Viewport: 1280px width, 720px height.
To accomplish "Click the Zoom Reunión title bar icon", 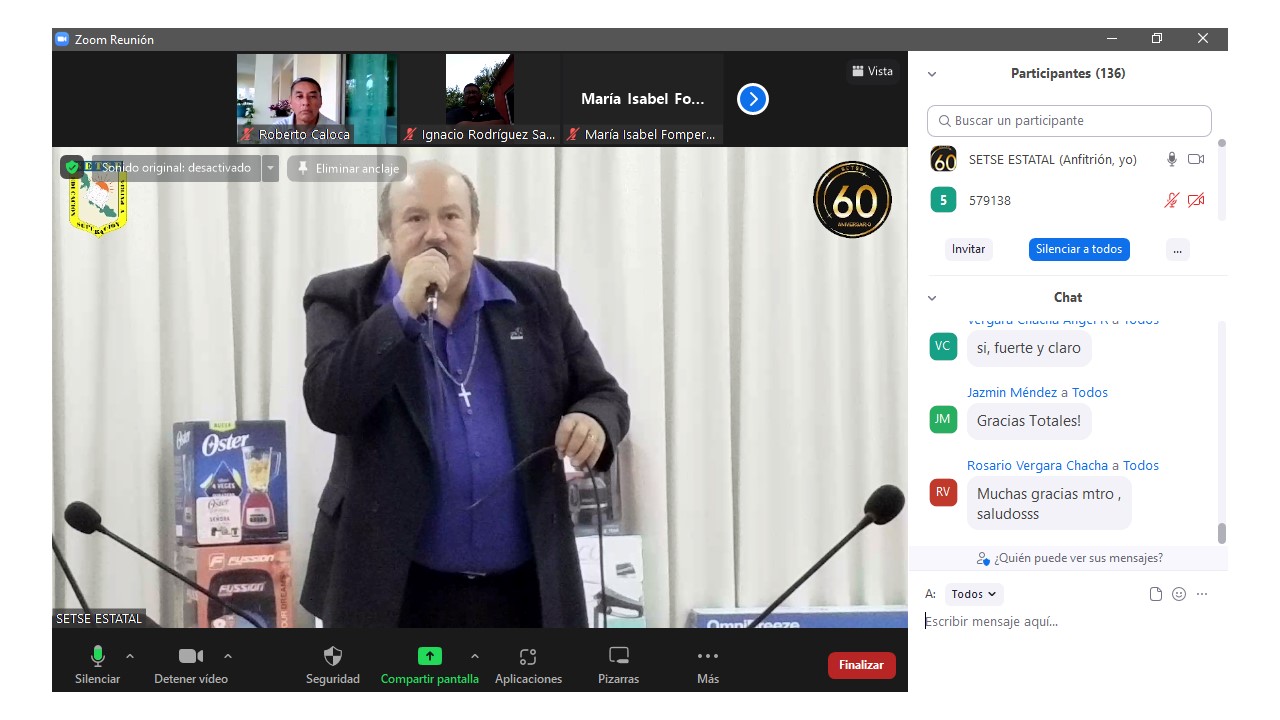I will coord(61,39).
